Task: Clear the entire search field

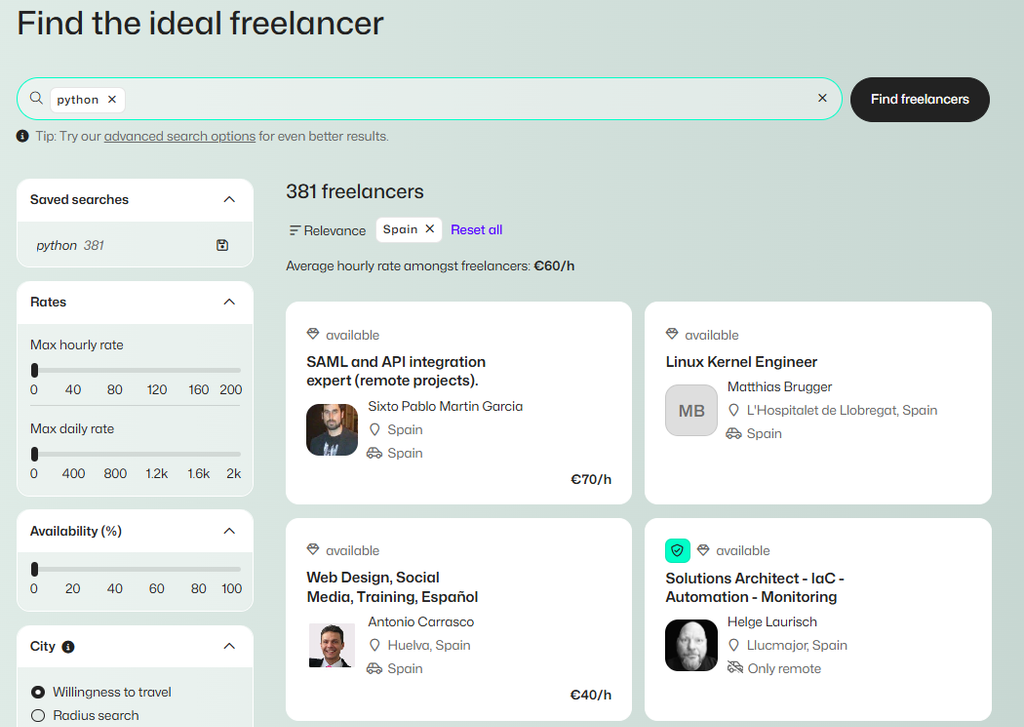Action: click(x=822, y=98)
